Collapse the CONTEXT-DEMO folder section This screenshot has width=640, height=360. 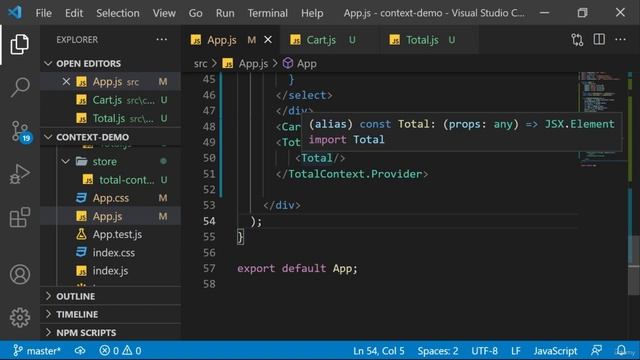48,137
